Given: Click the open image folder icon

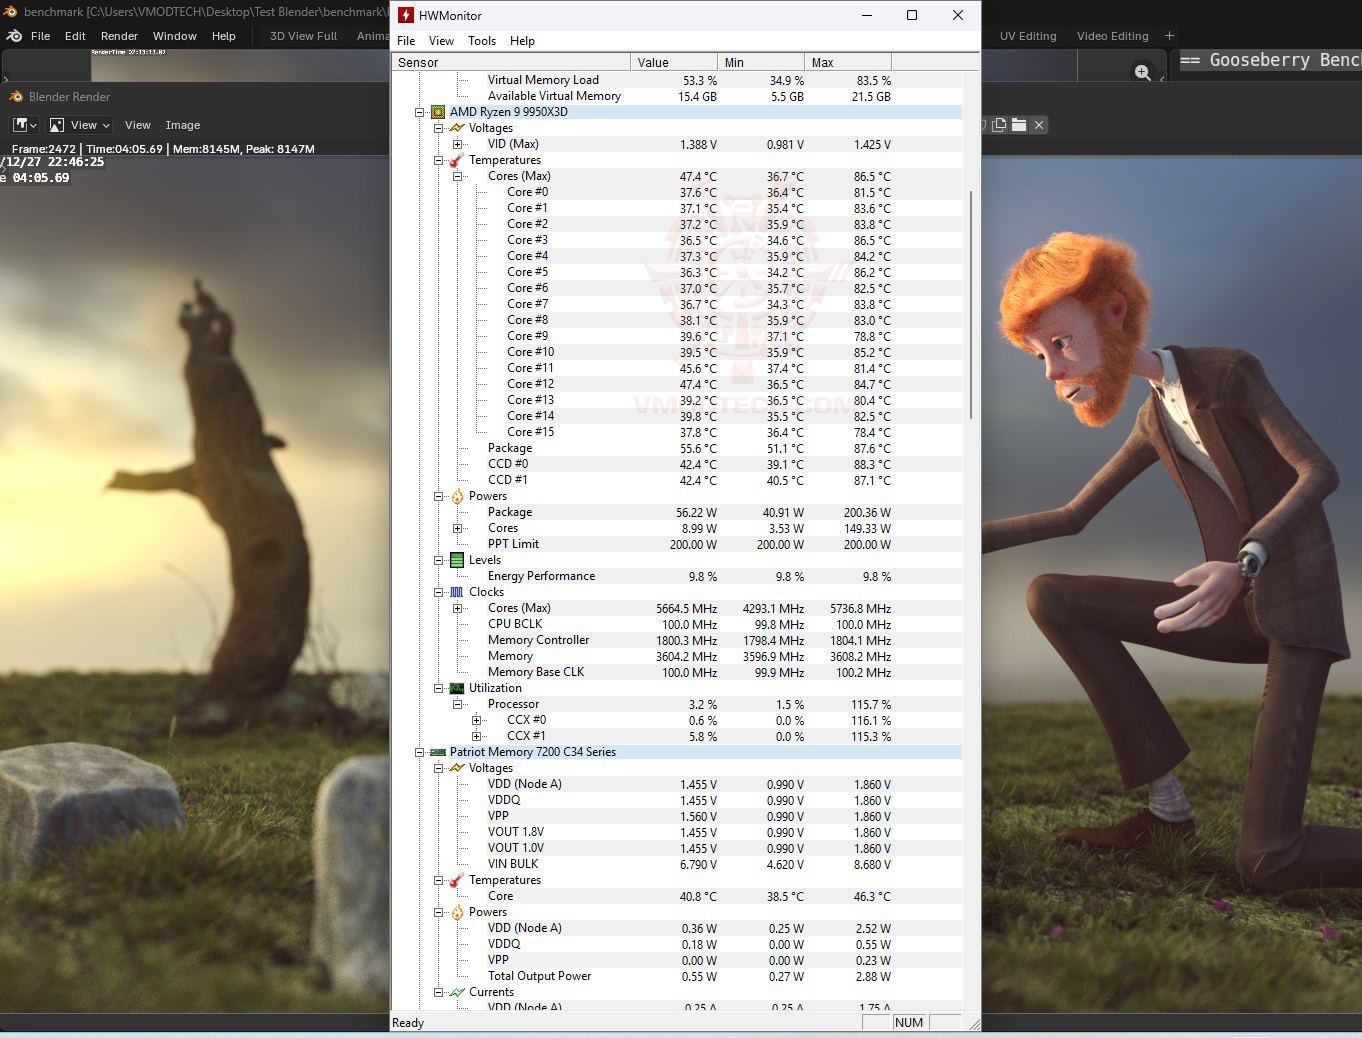Looking at the screenshot, I should click(x=1018, y=125).
